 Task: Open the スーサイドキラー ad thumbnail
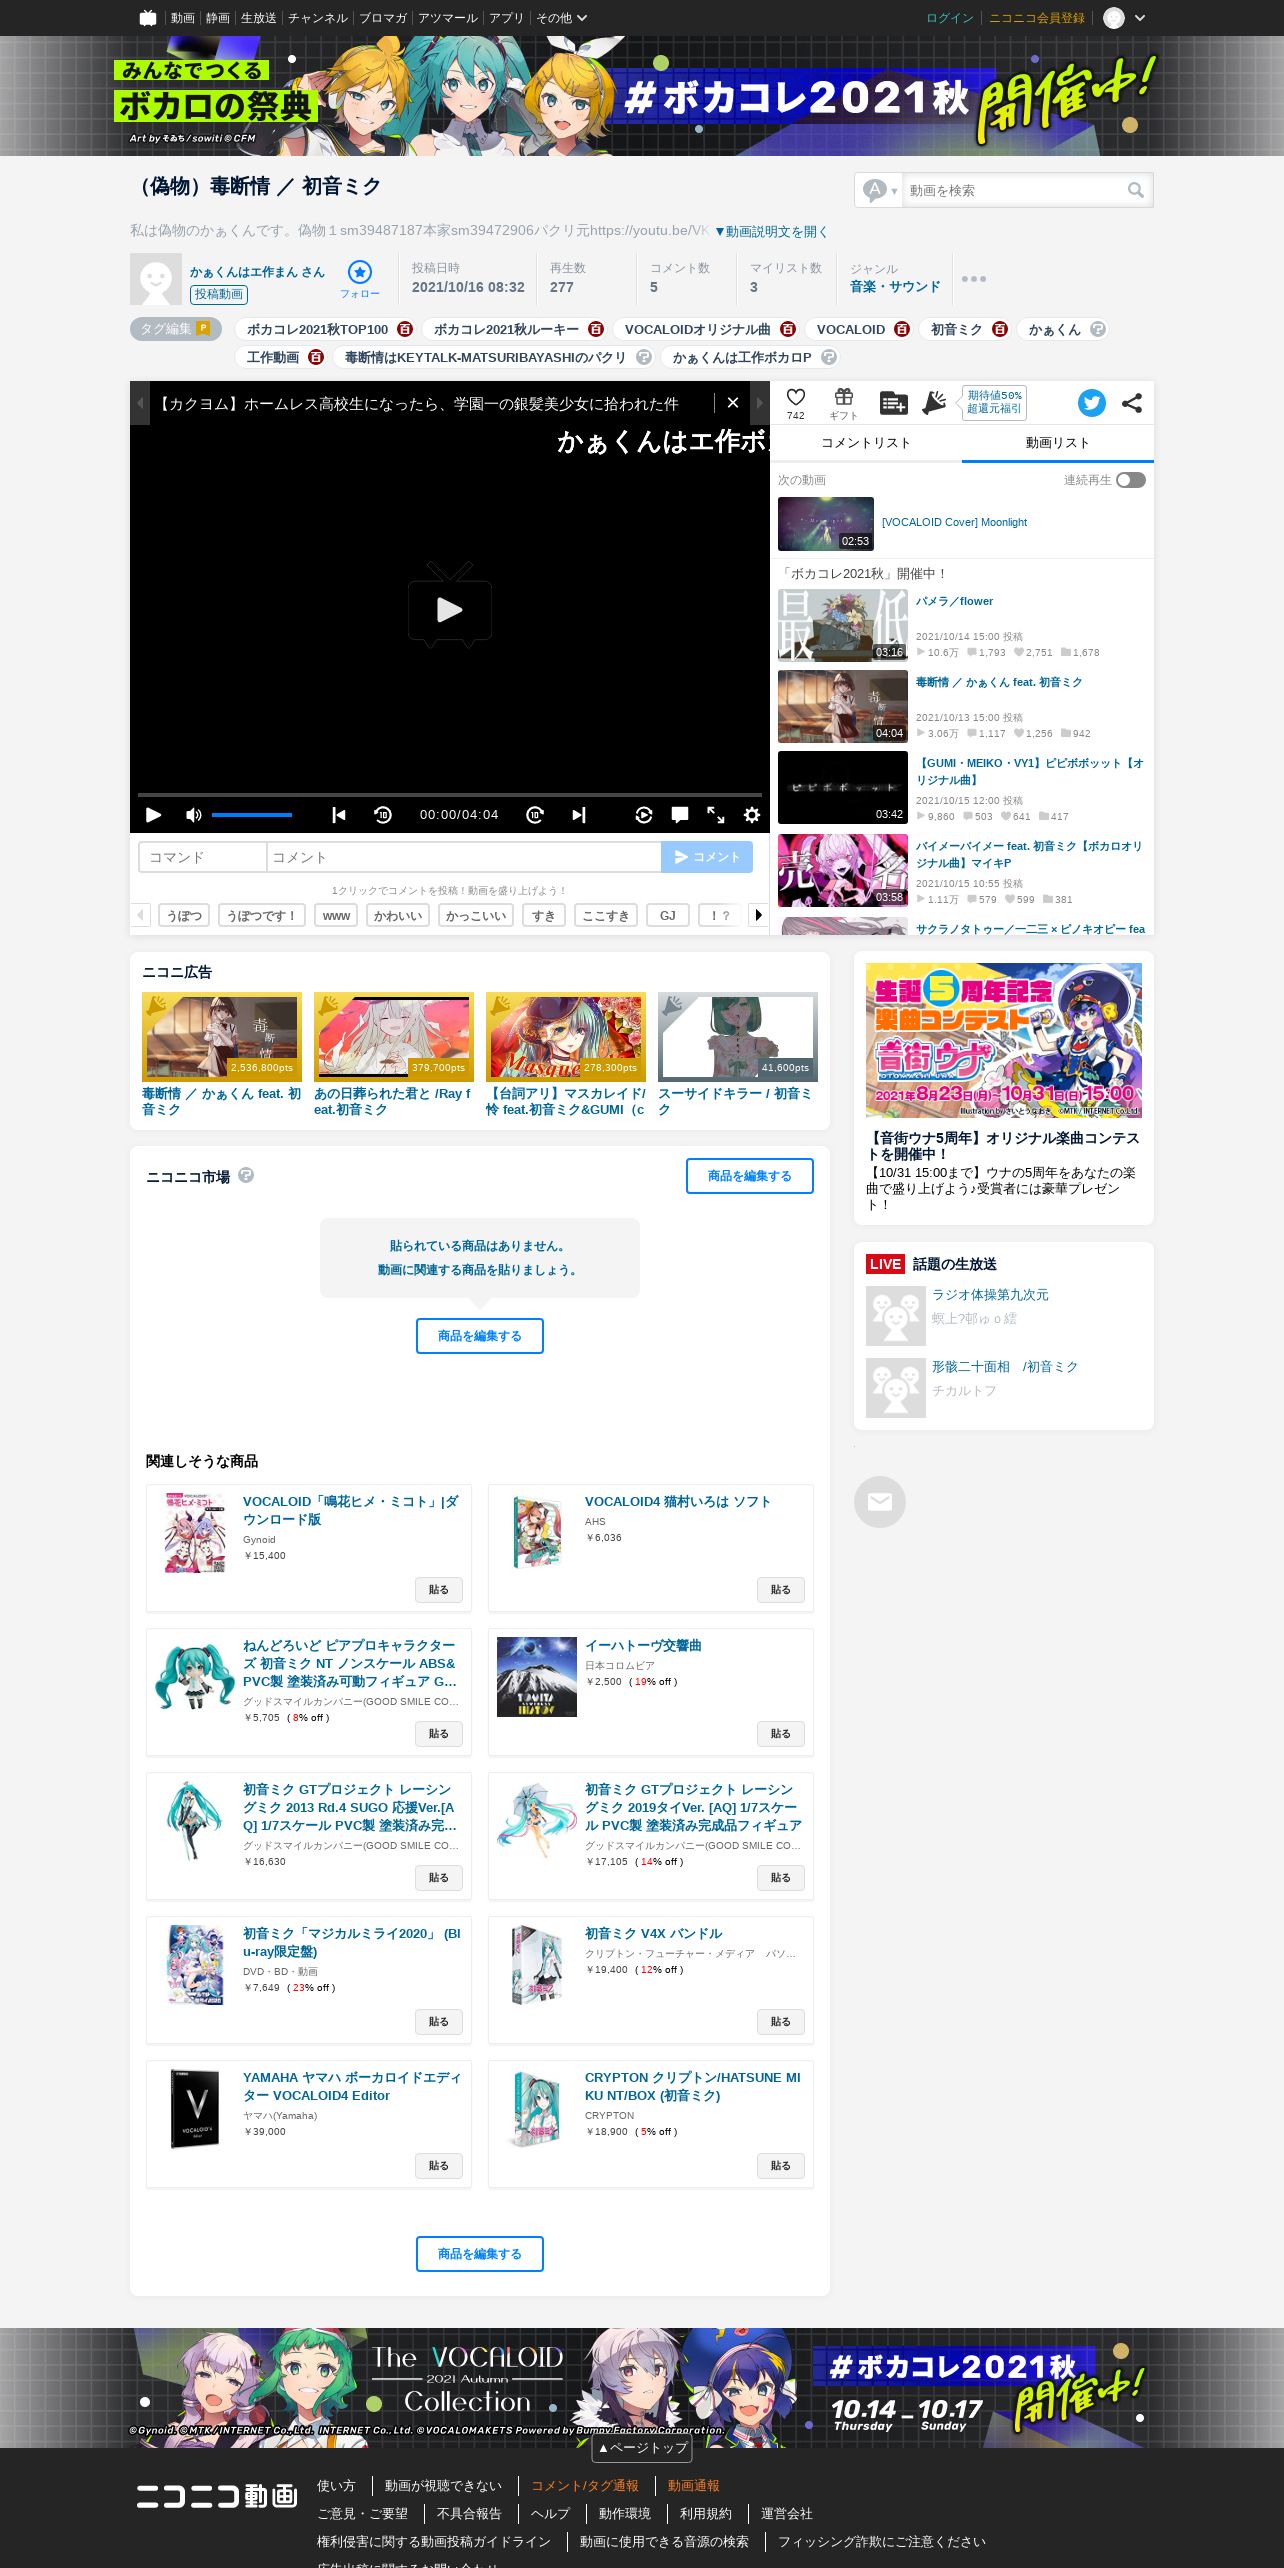point(738,1037)
